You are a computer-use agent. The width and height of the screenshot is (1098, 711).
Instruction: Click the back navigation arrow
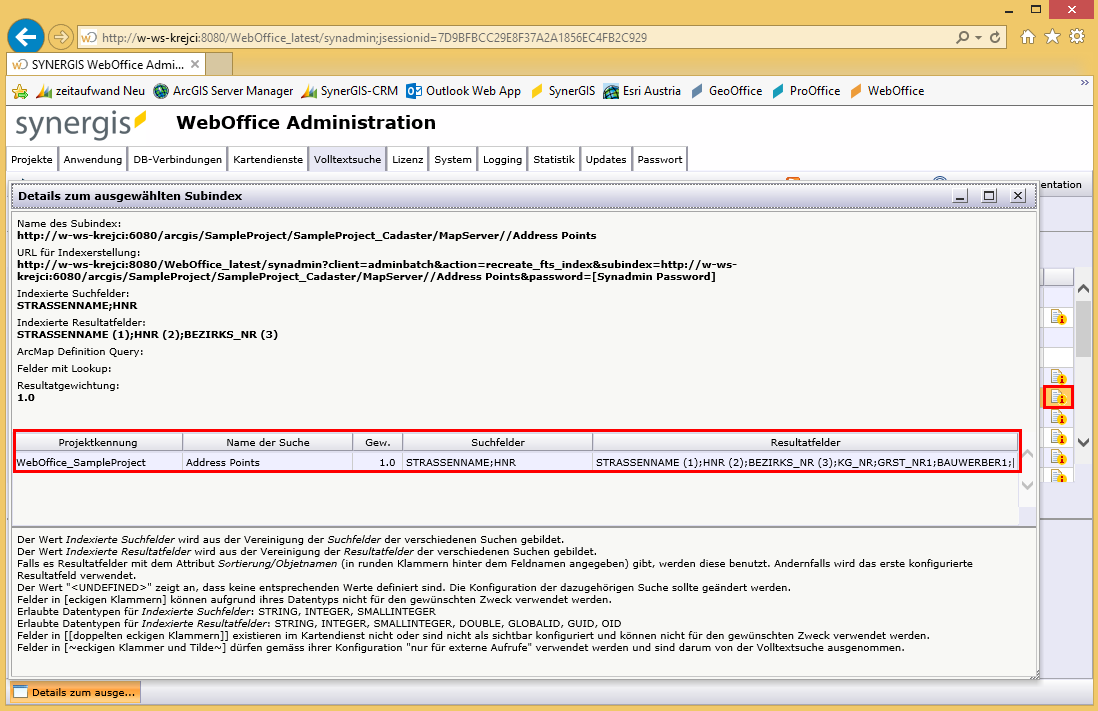[25, 37]
